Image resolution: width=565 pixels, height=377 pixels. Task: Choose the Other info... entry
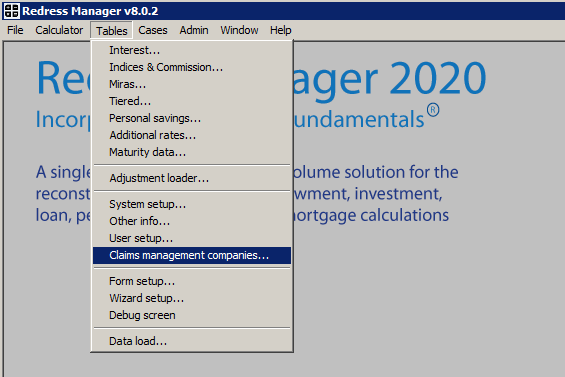pos(192,221)
